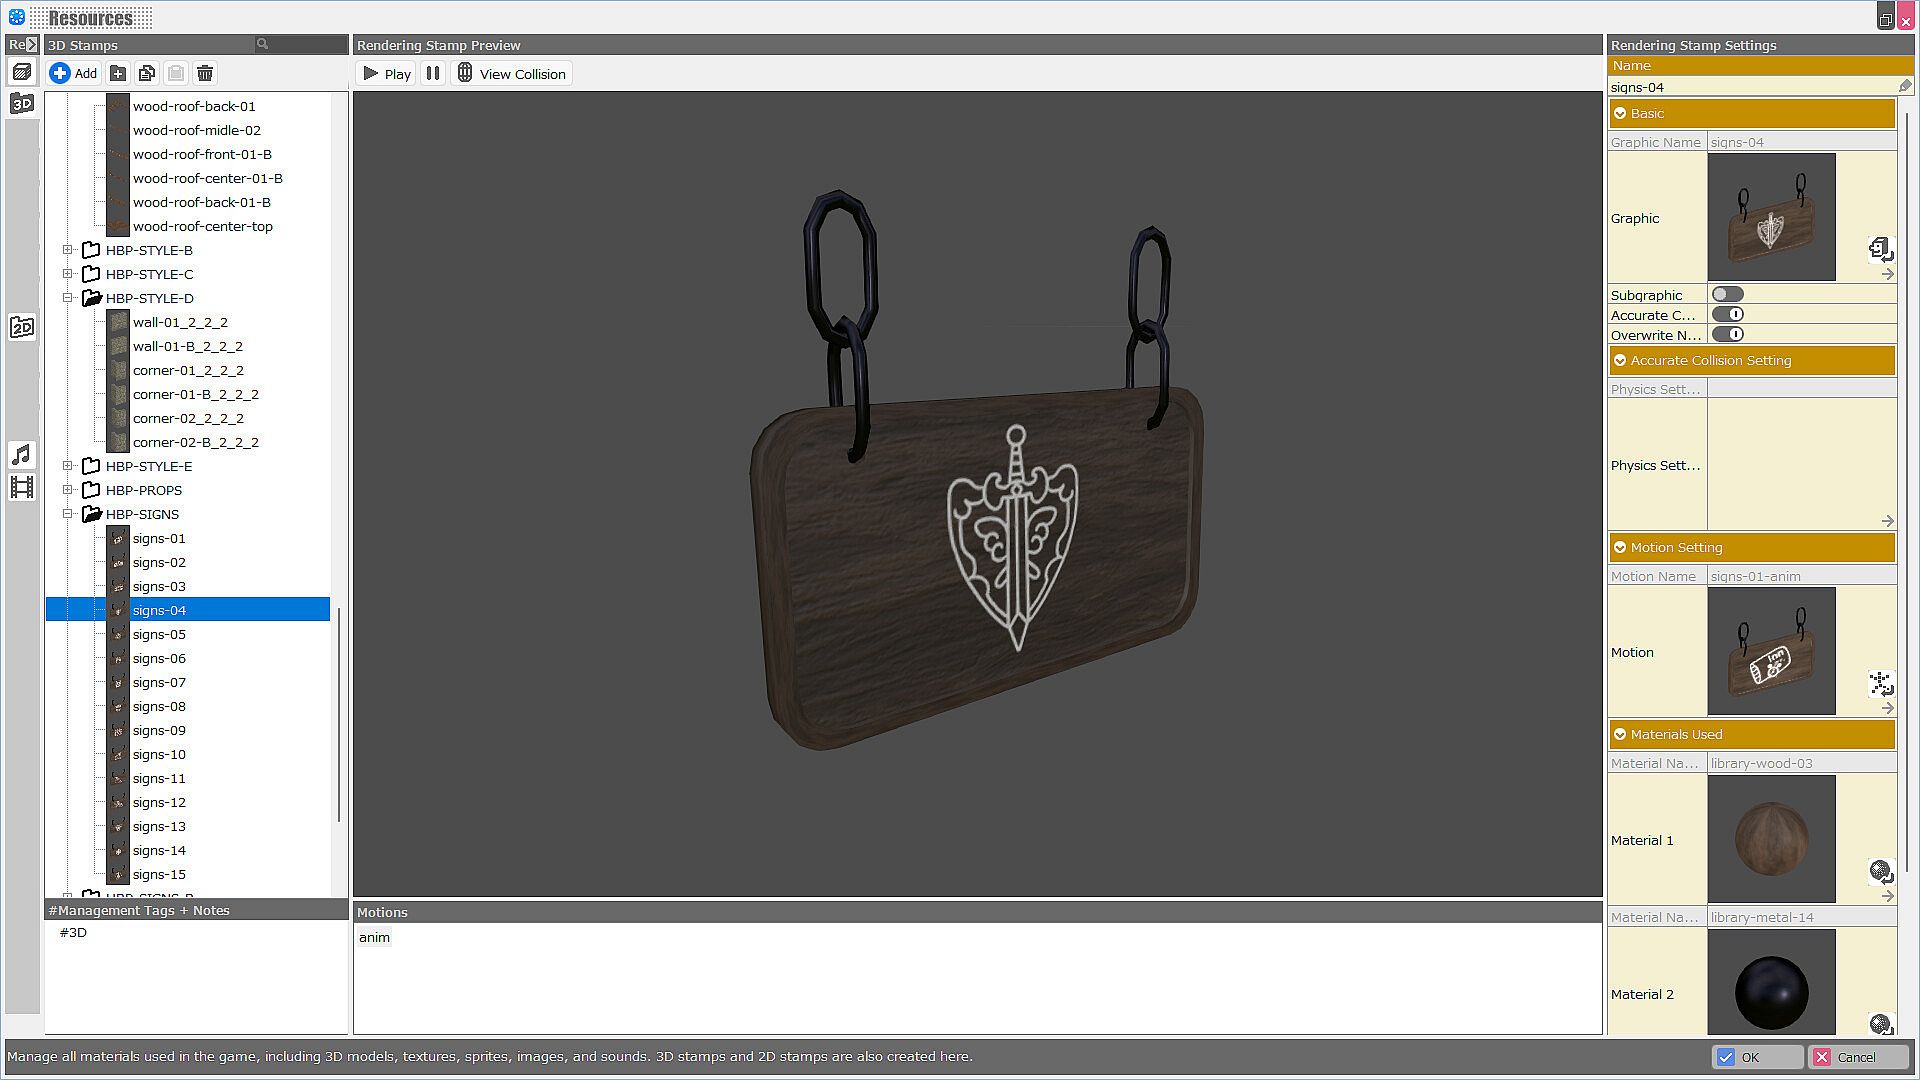Open the 3D stamps sidebar category
The image size is (1920, 1080).
[x=22, y=103]
